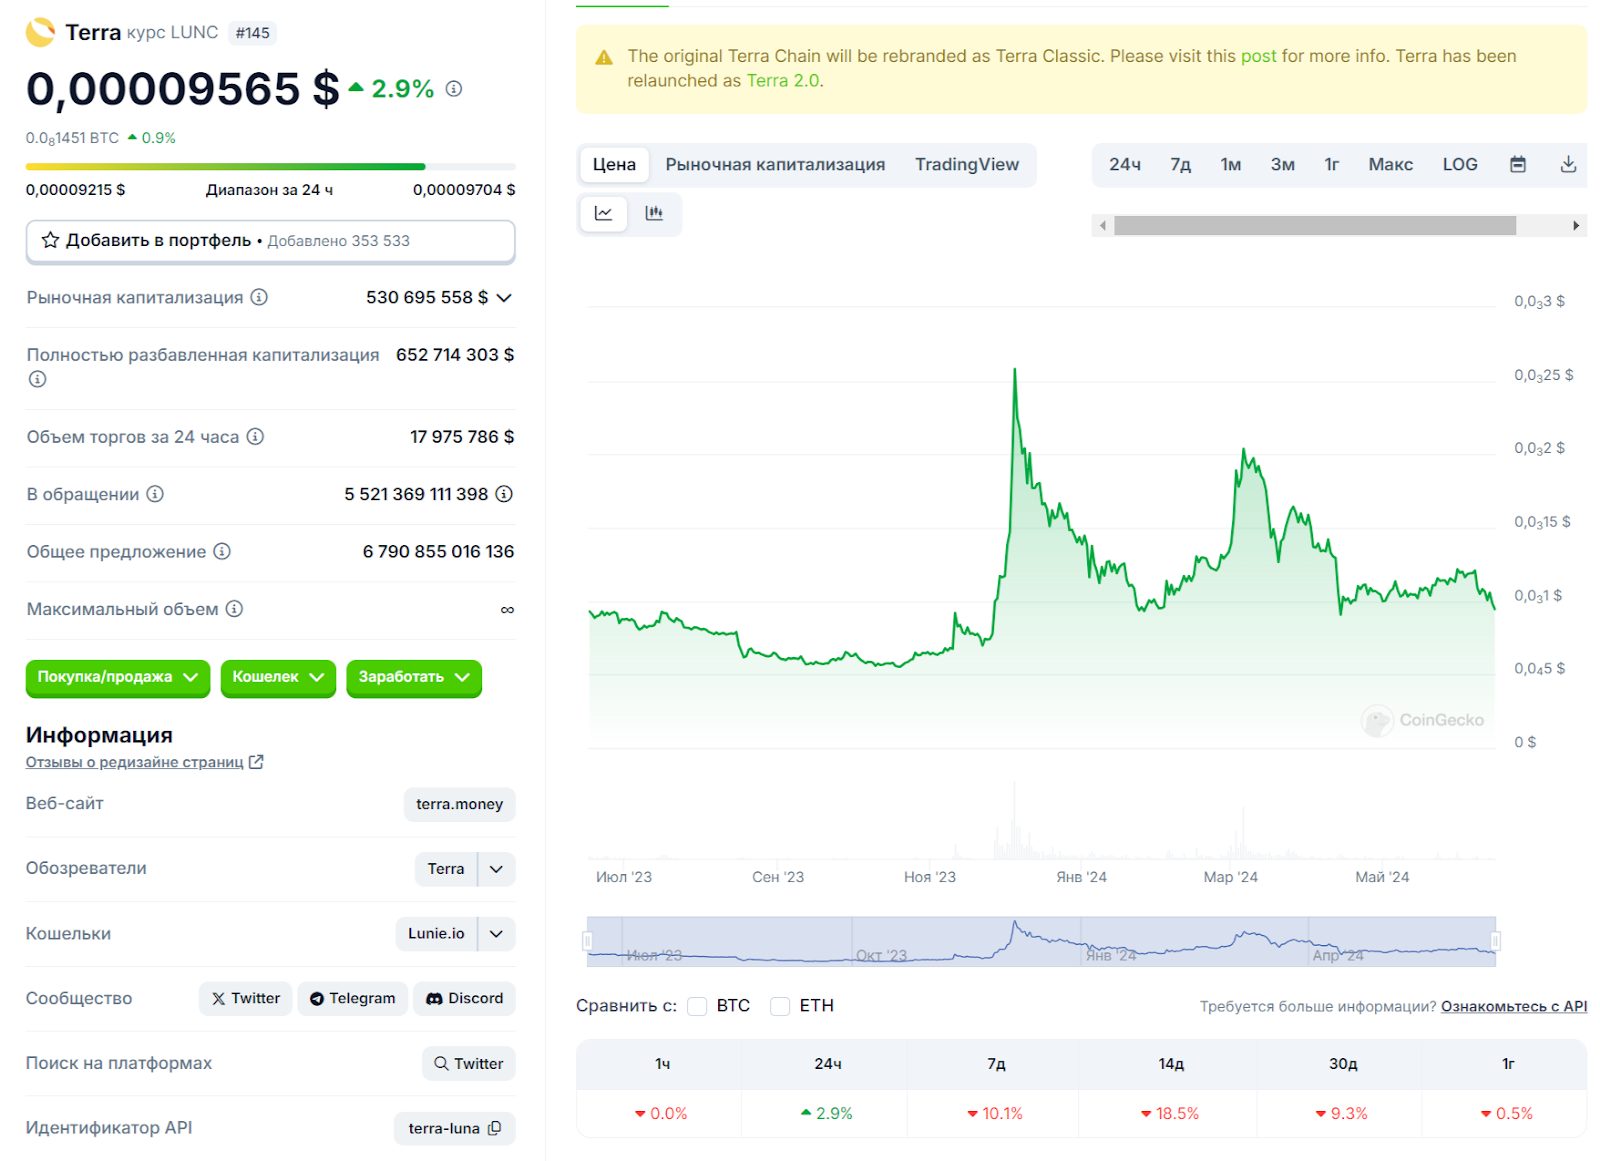
Task: Click the #145 rank badge
Action: tap(253, 33)
